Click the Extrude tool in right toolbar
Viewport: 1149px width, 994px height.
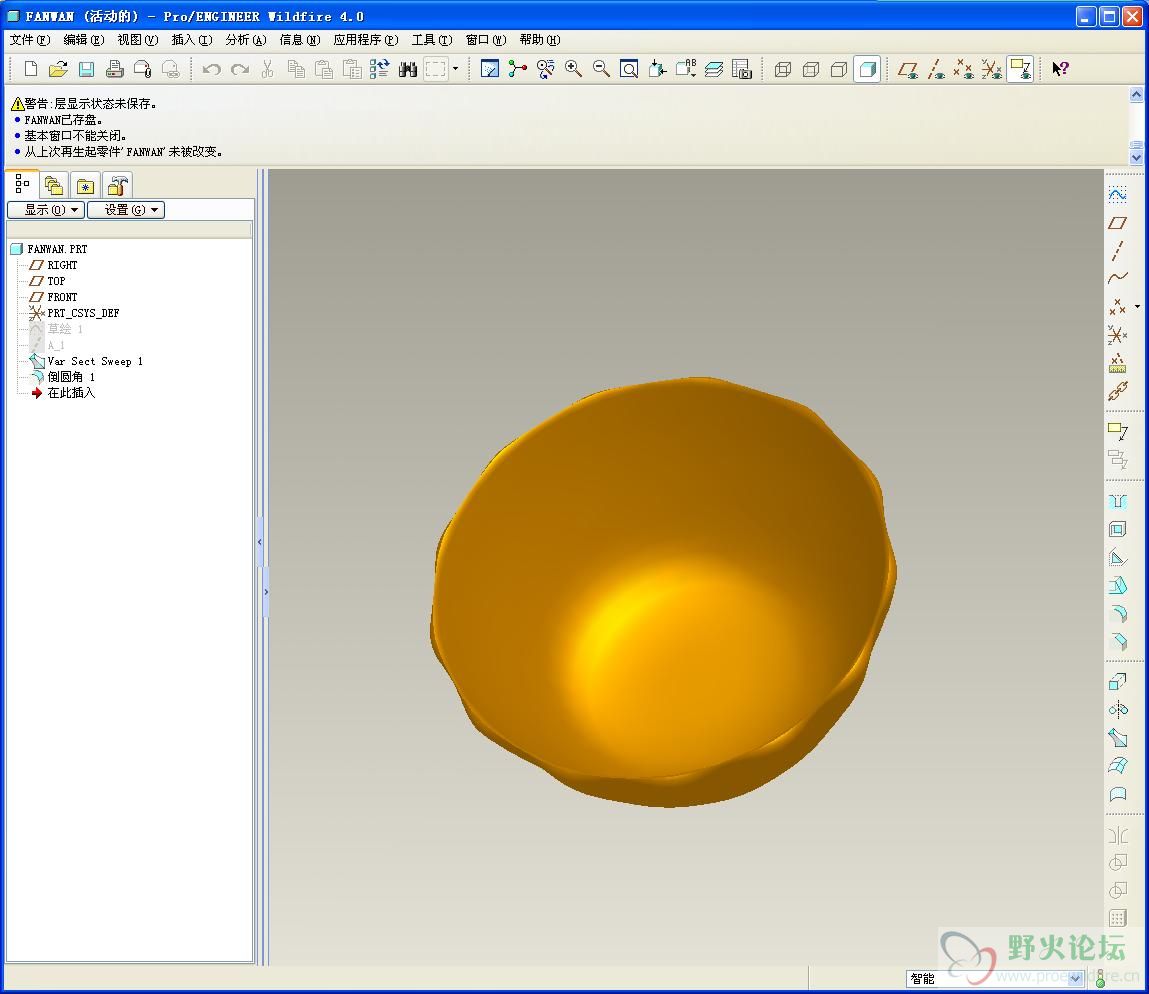(1117, 682)
